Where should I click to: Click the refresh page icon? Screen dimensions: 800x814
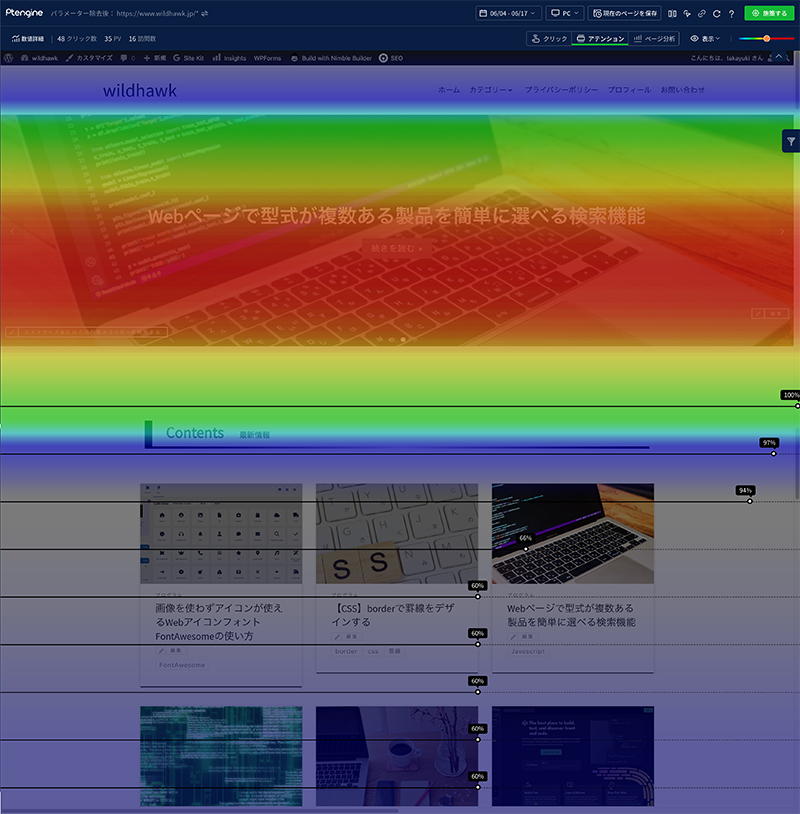coord(716,13)
